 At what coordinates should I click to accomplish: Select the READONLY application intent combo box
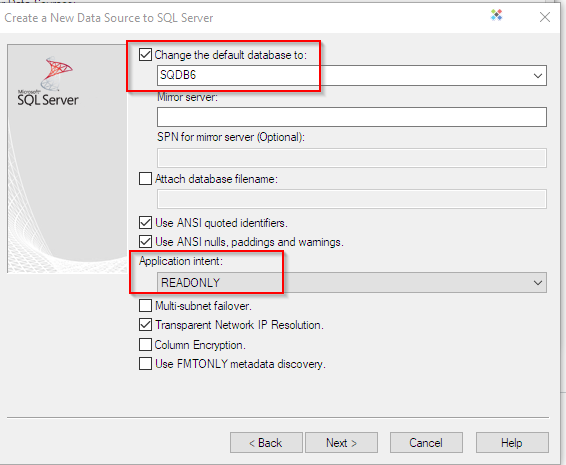click(352, 283)
